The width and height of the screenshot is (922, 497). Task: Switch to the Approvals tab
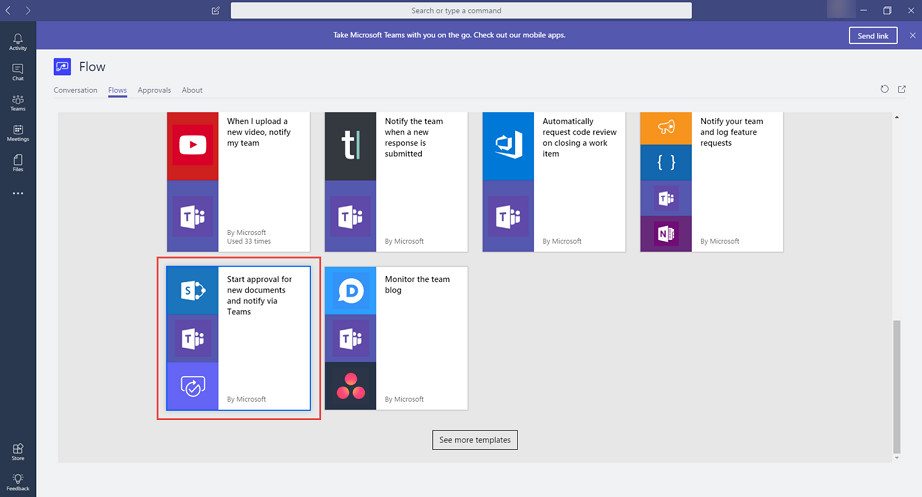point(154,90)
